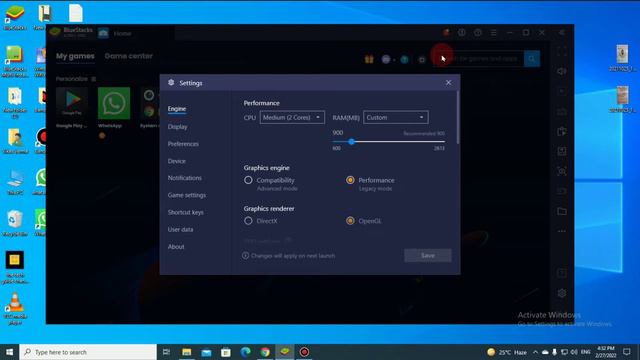Select DirectX graphics renderer
The image size is (640, 360).
248,221
